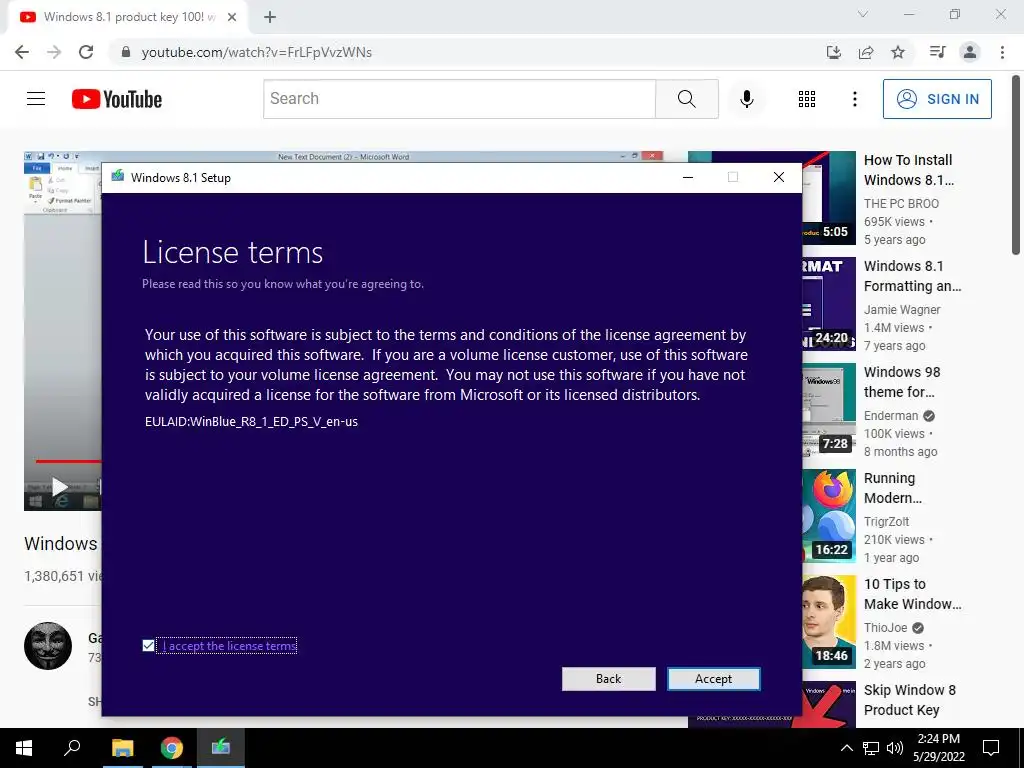
Task: Open 10 Tips to Make Windows video
Action: coord(912,594)
